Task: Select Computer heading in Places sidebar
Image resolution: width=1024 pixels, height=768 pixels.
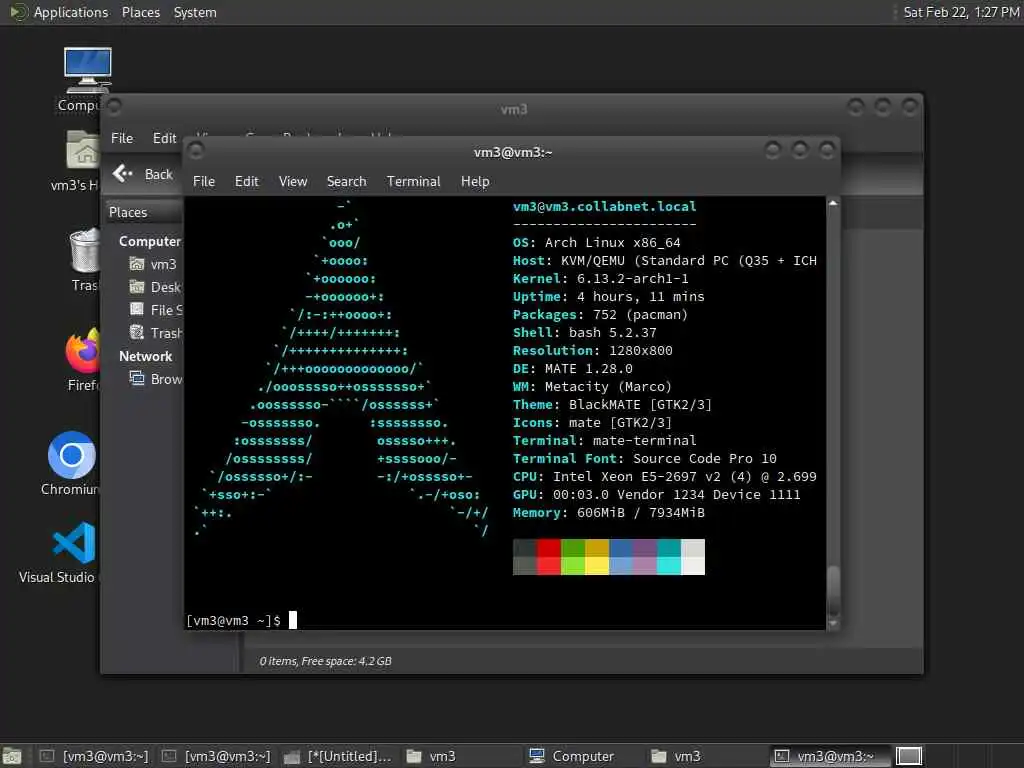Action: tap(150, 241)
